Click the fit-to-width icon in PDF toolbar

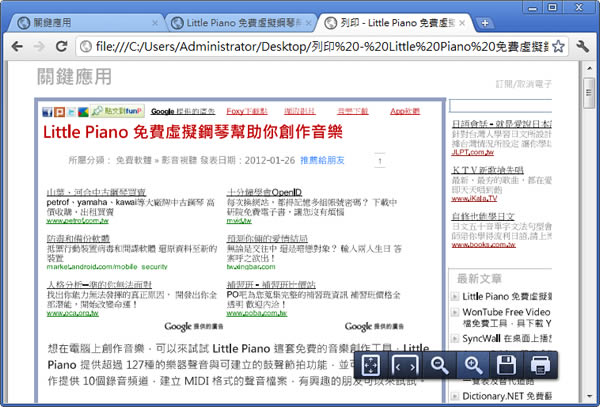coord(405,365)
